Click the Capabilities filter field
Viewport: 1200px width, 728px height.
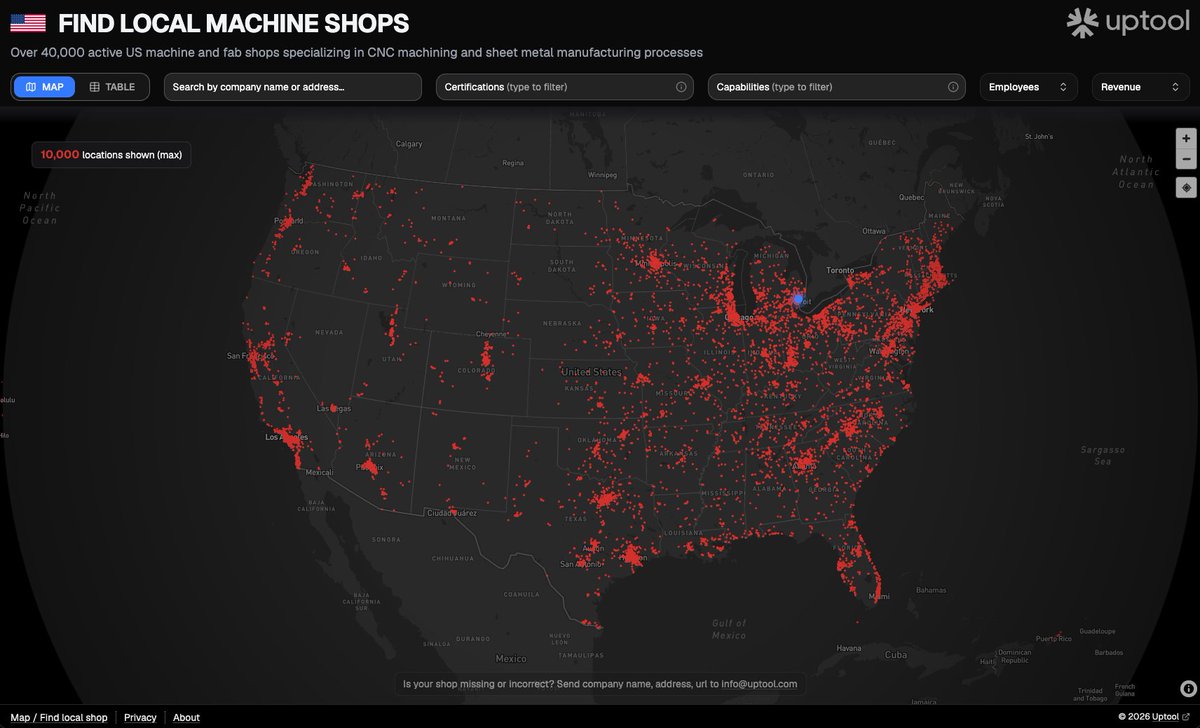837,87
